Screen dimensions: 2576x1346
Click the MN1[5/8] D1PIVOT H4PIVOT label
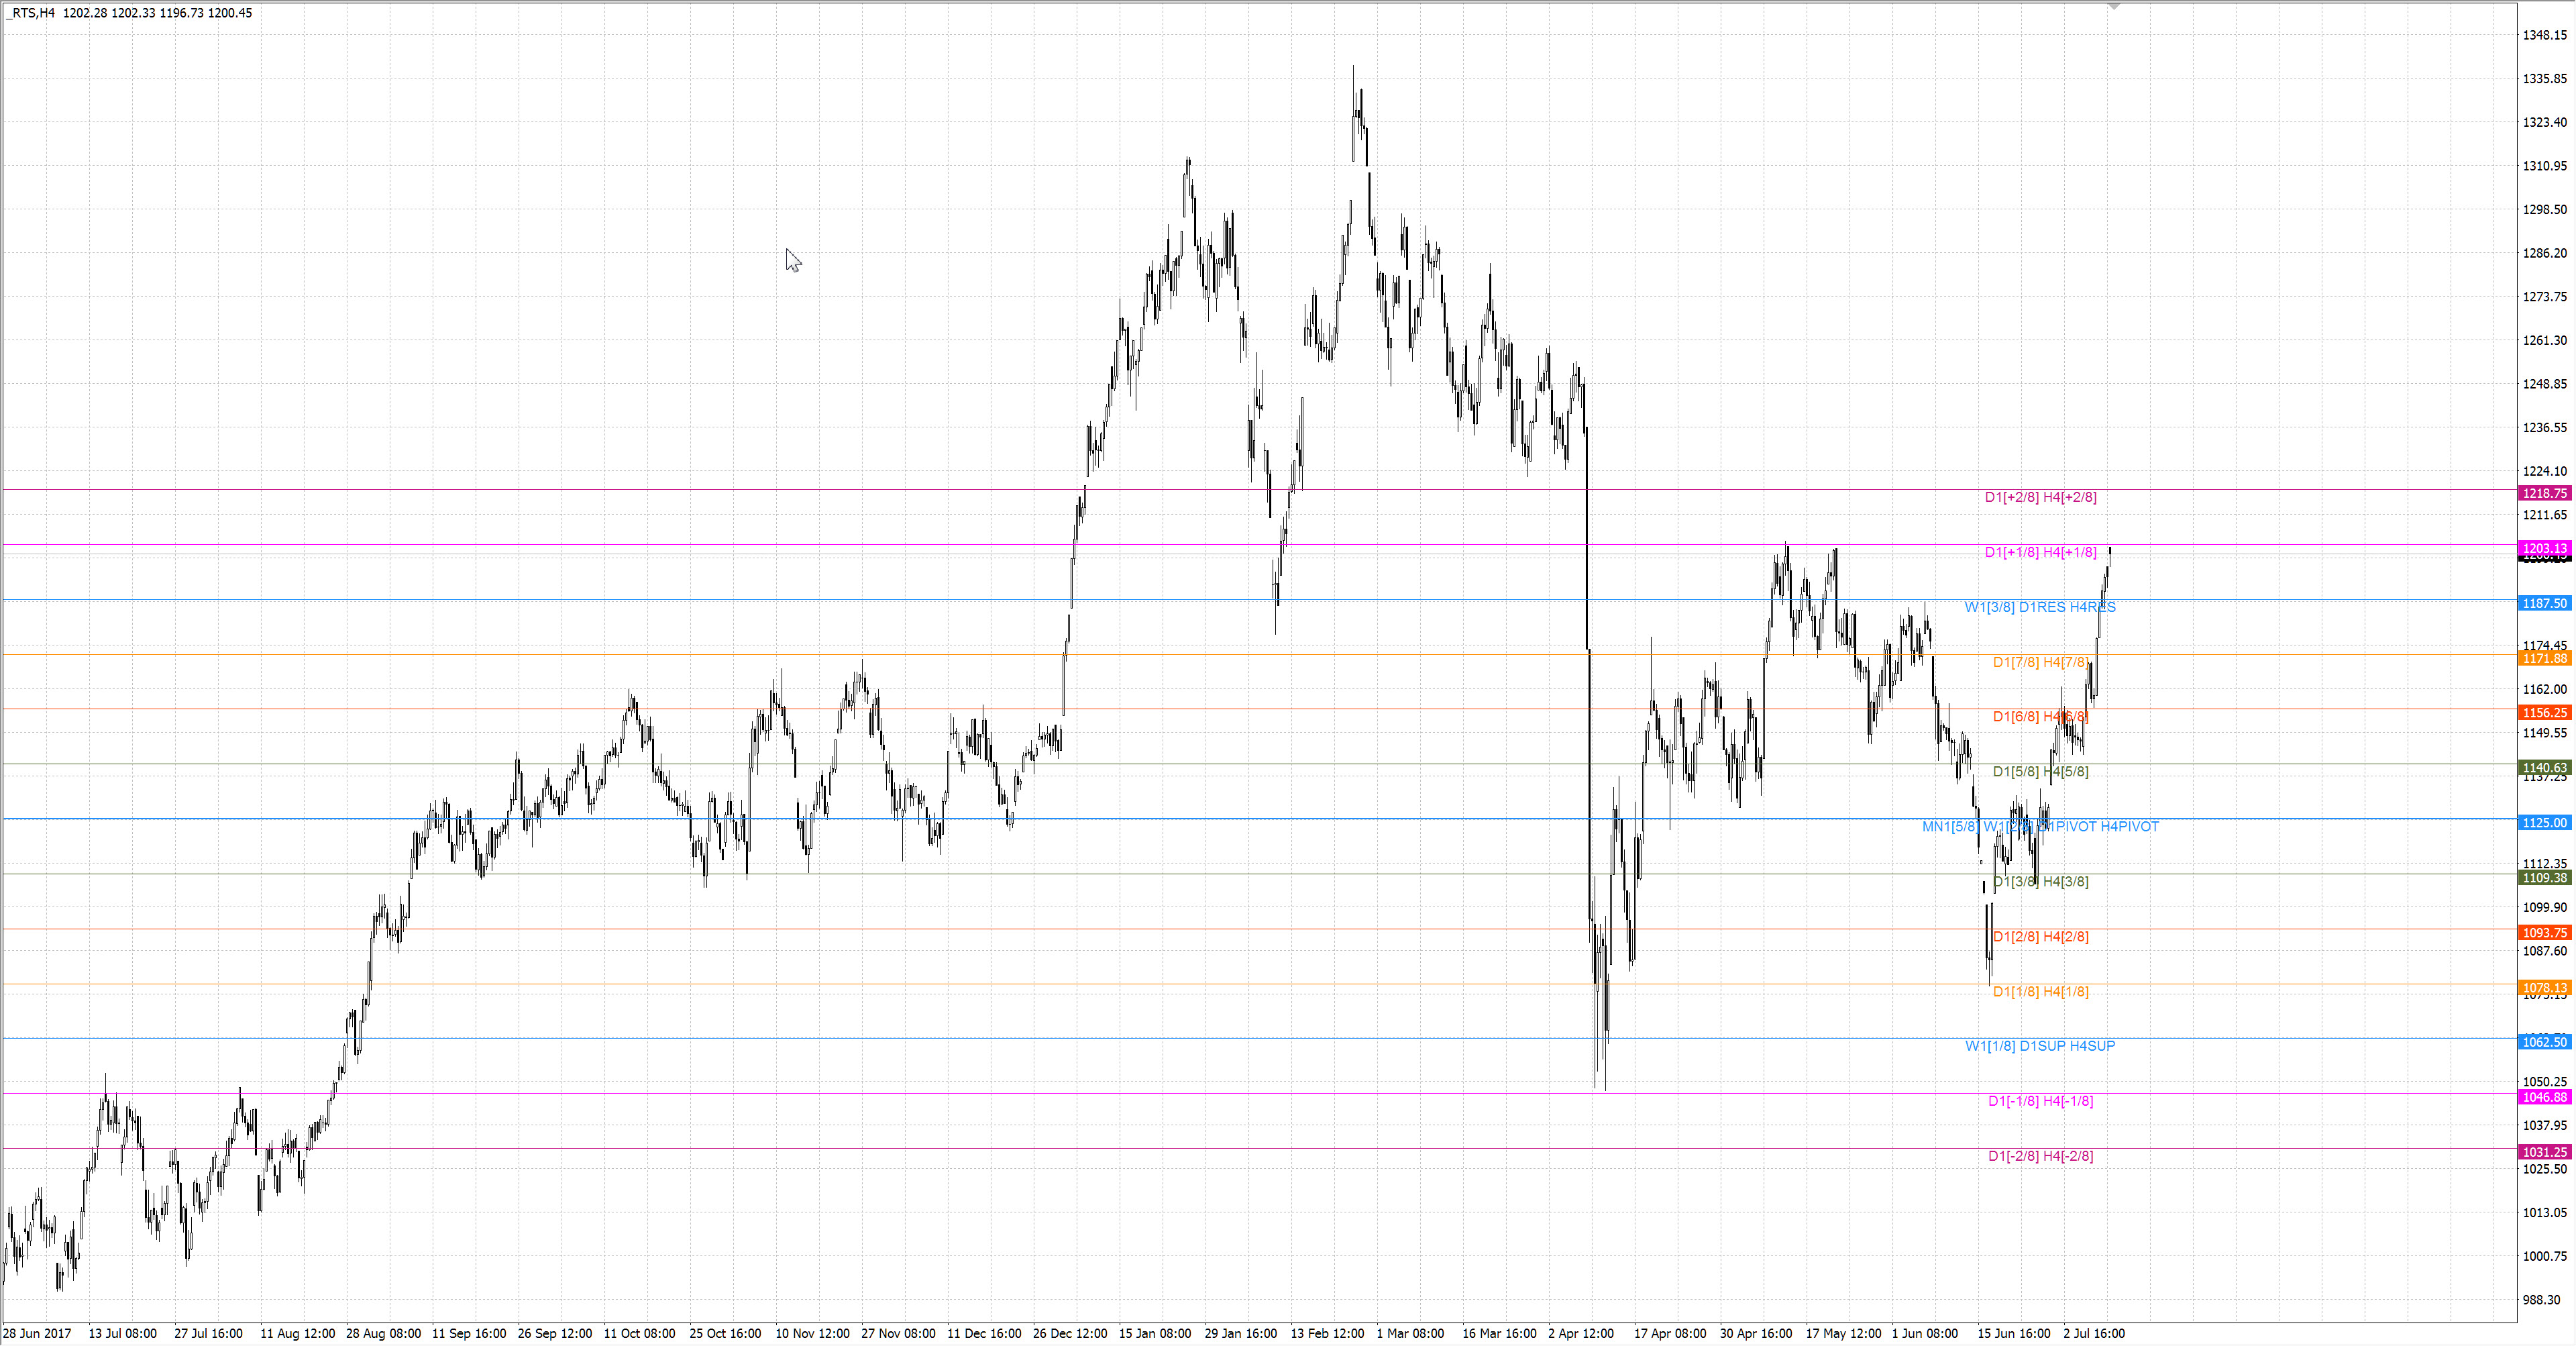(x=2040, y=826)
